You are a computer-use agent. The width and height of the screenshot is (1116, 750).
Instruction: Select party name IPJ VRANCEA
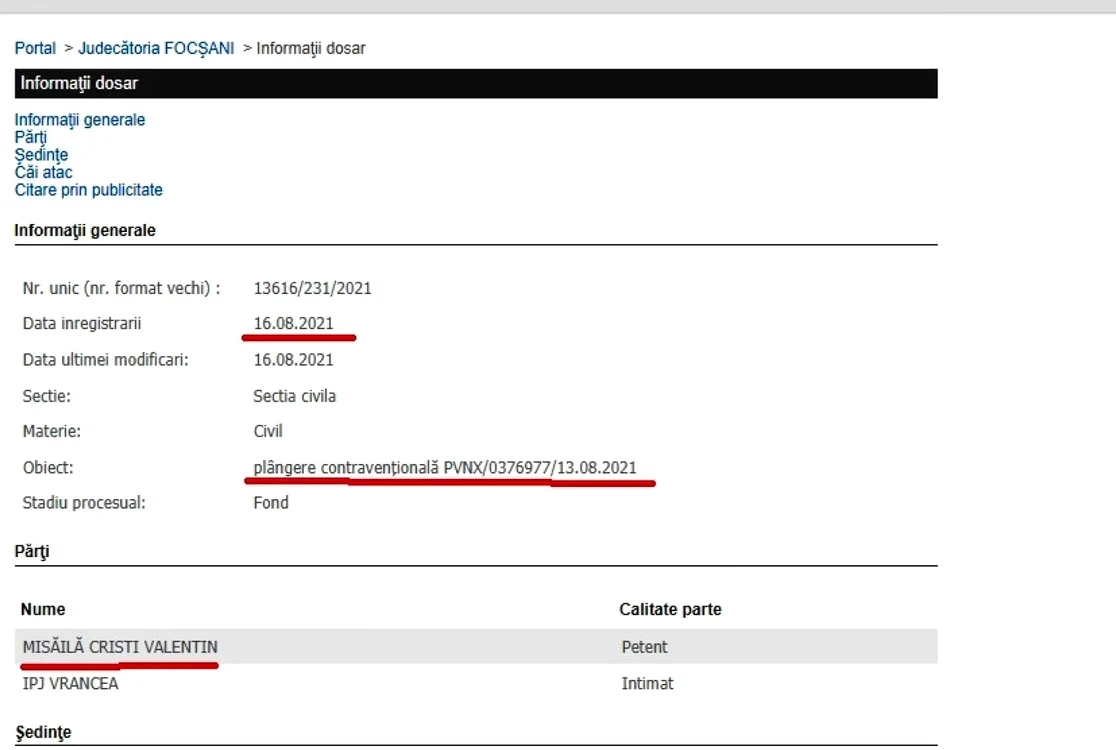point(70,683)
